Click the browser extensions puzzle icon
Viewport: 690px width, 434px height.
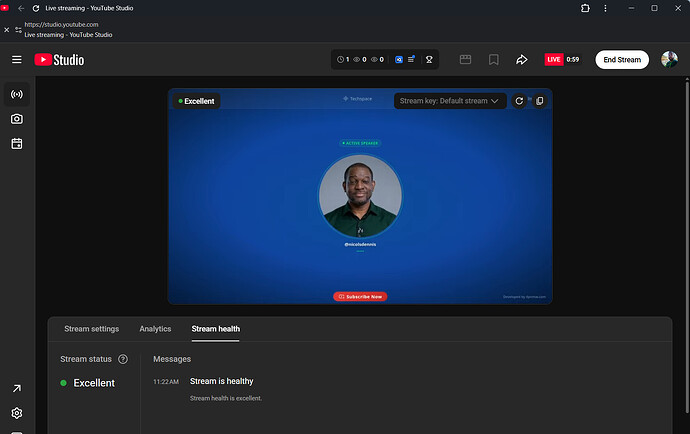click(585, 8)
